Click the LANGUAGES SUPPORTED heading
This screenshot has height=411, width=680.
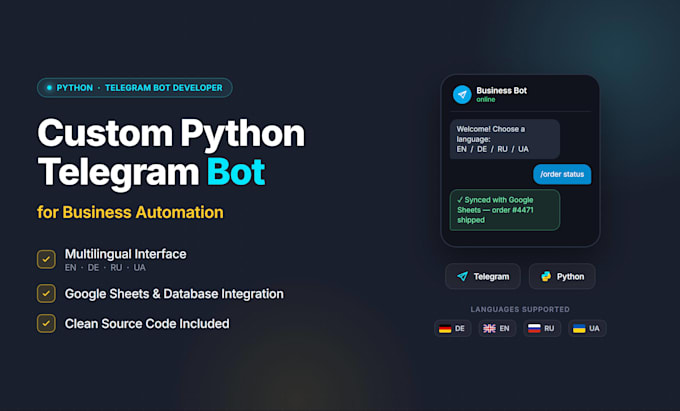[520, 310]
